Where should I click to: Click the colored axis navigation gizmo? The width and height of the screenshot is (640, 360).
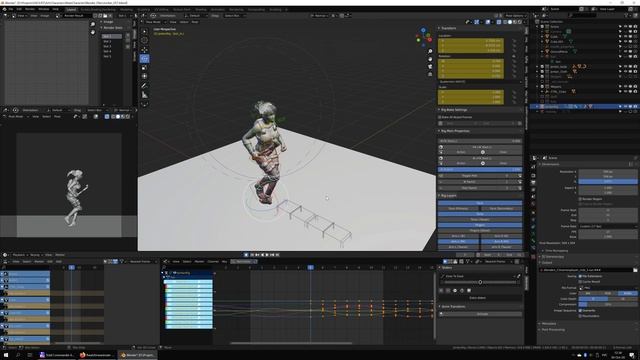424,37
